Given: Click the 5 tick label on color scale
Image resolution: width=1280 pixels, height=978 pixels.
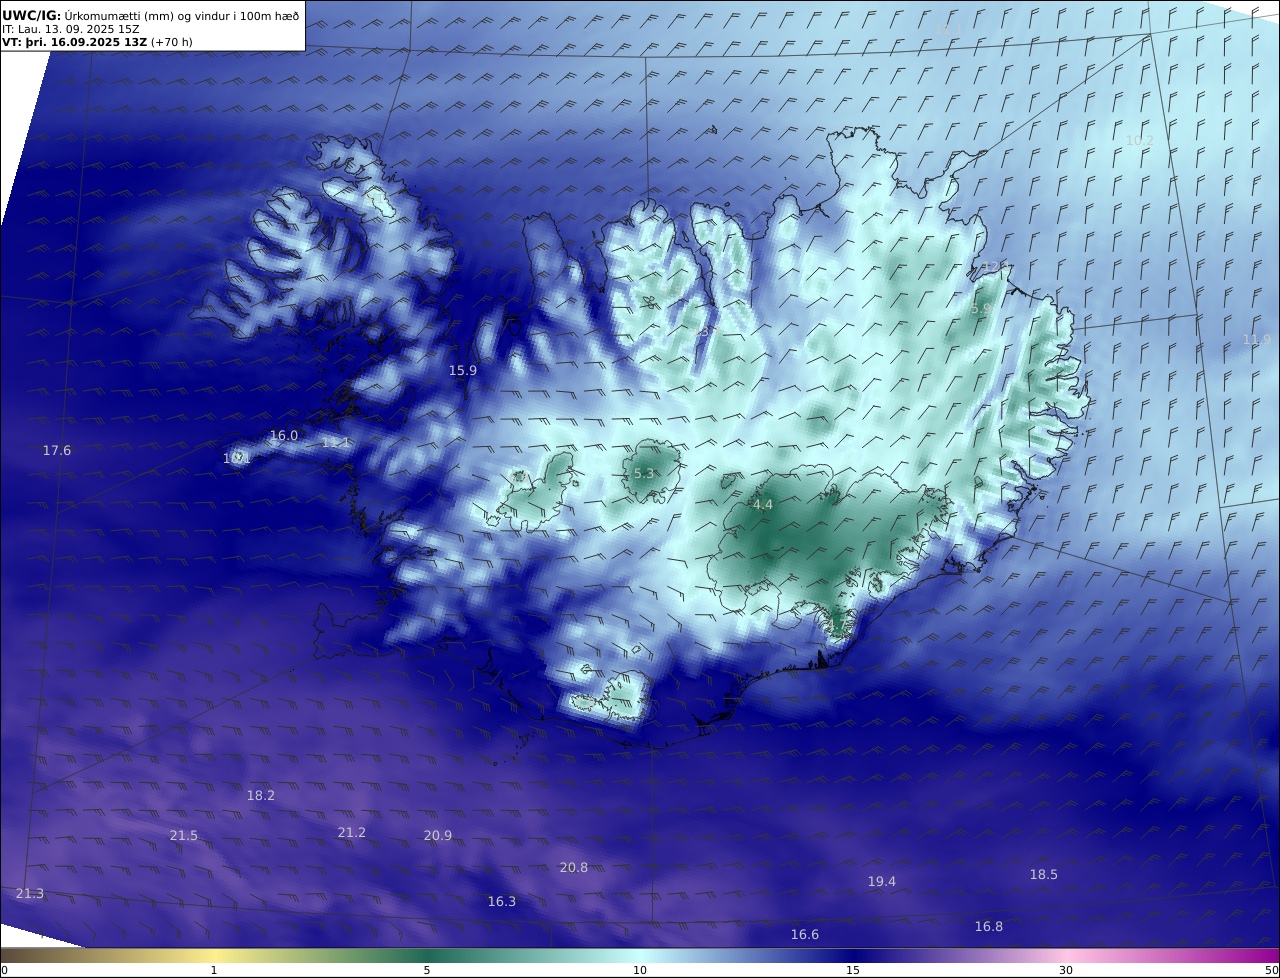Looking at the screenshot, I should click(427, 970).
